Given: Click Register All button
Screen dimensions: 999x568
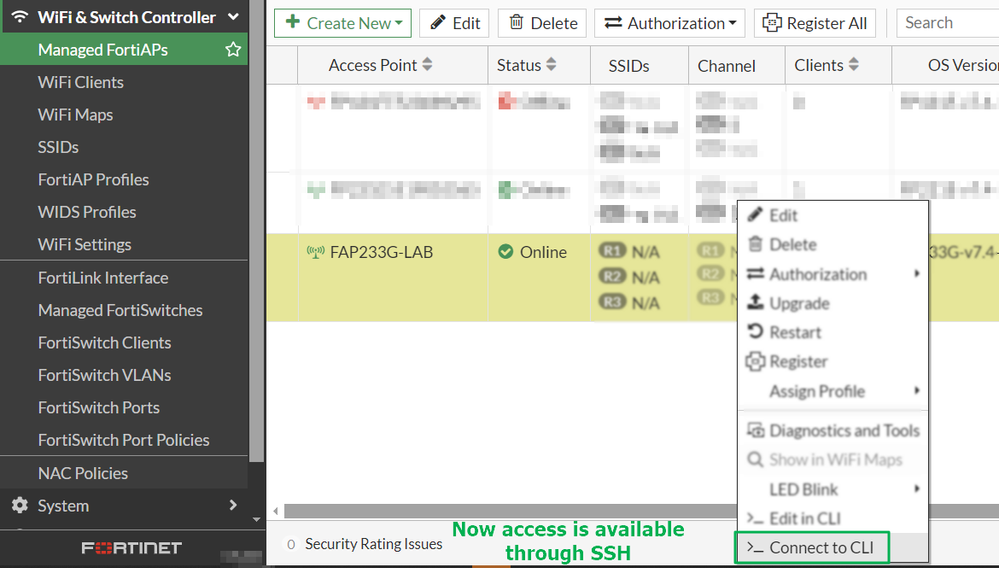Looking at the screenshot, I should pyautogui.click(x=815, y=23).
